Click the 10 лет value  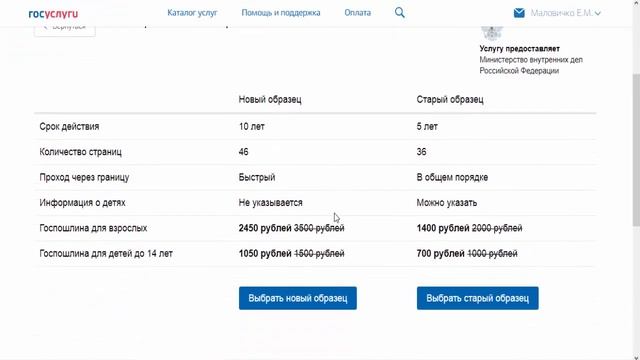point(251,127)
